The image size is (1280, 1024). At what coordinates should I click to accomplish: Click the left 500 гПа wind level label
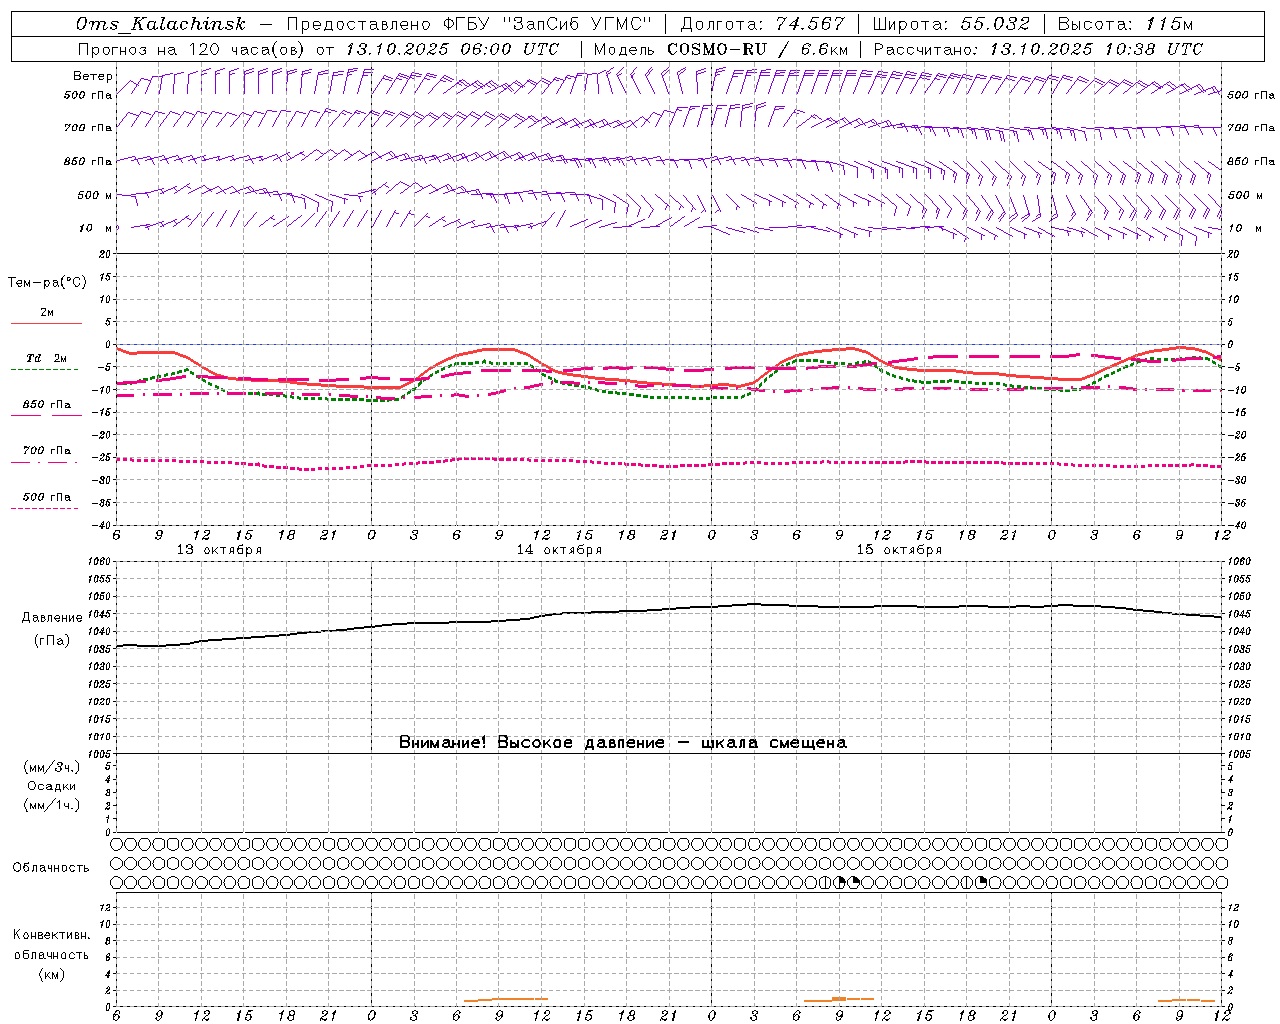[x=88, y=95]
